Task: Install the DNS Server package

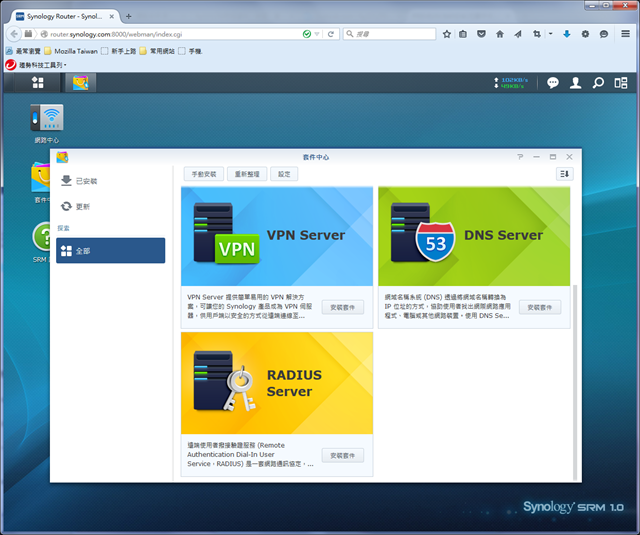Action: pos(540,307)
